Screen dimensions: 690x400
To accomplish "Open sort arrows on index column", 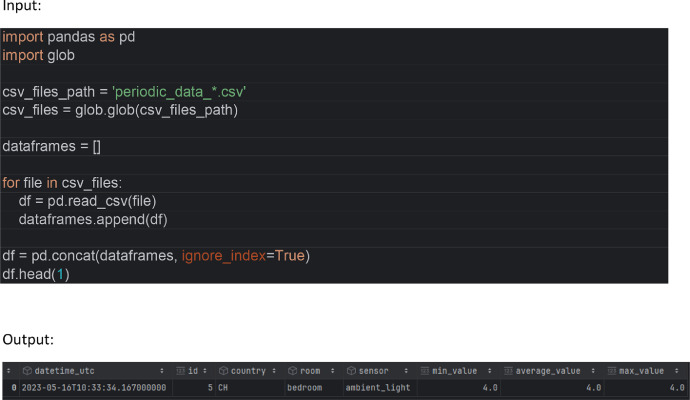I will (x=8, y=371).
